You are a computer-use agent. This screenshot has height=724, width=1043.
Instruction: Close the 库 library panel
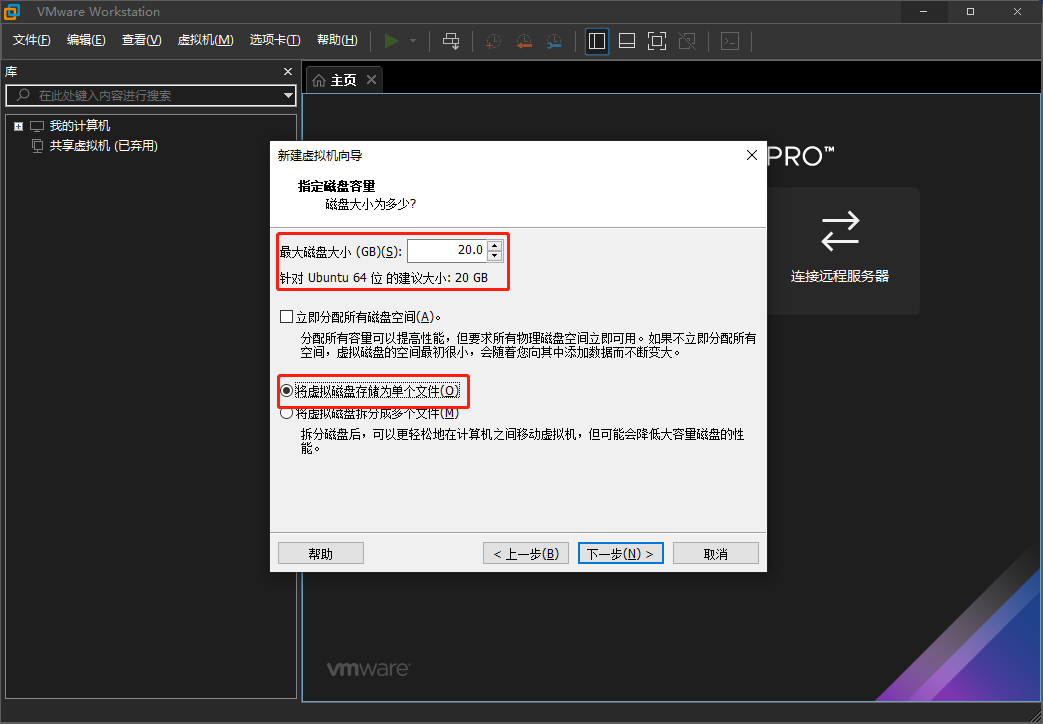[288, 71]
